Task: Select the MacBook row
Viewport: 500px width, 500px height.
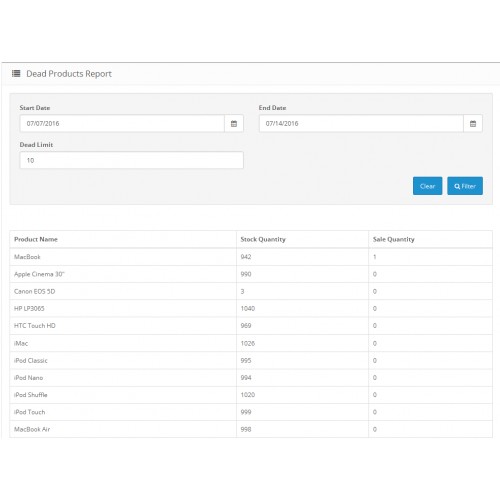Action: click(251, 257)
